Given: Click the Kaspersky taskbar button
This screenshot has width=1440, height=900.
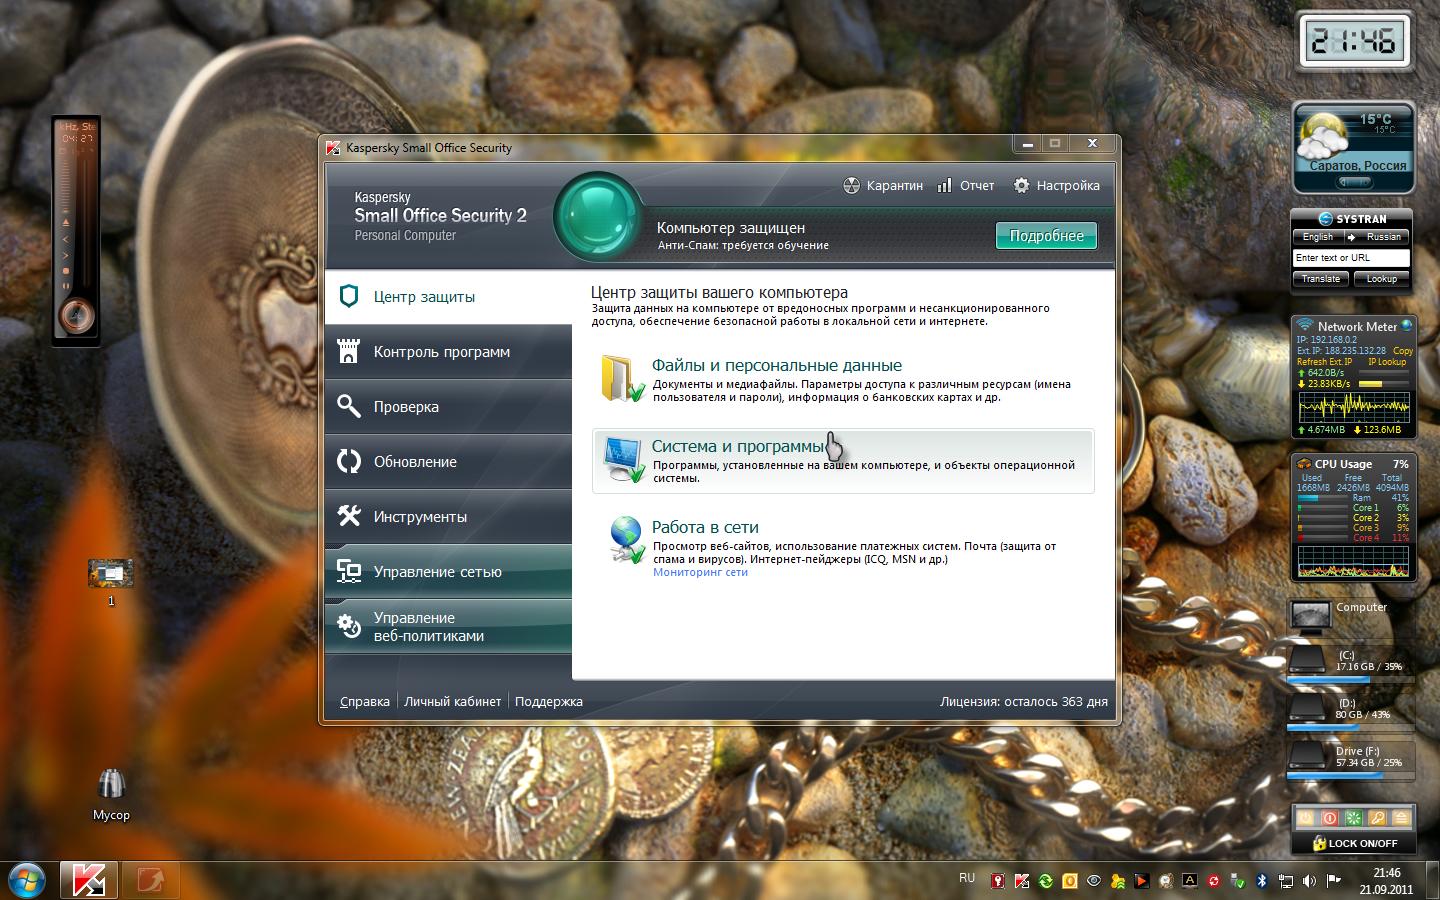Looking at the screenshot, I should pyautogui.click(x=89, y=880).
